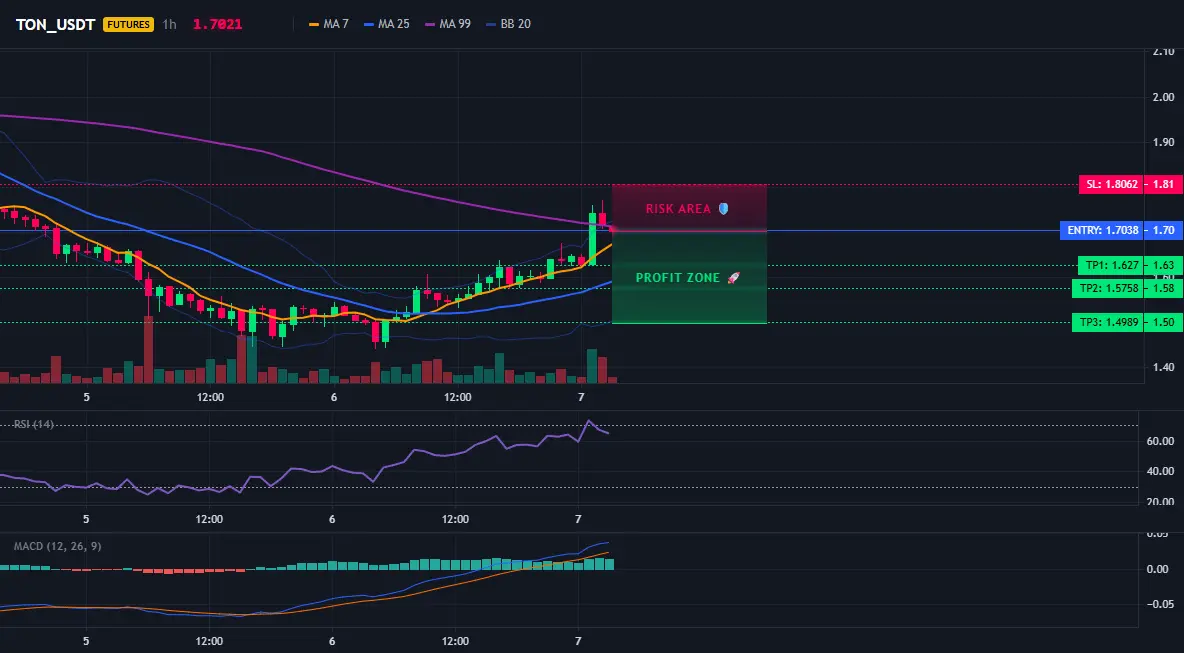1184x653 pixels.
Task: Click the TP3: 1.4989 target label
Action: tap(1107, 322)
